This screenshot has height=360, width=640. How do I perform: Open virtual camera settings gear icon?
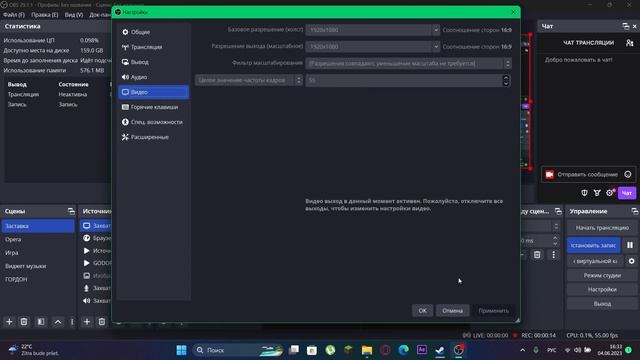[x=631, y=261]
